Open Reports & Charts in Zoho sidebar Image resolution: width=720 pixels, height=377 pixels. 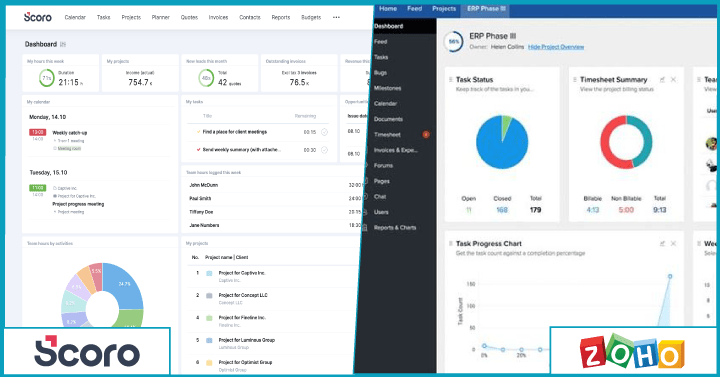(x=395, y=228)
